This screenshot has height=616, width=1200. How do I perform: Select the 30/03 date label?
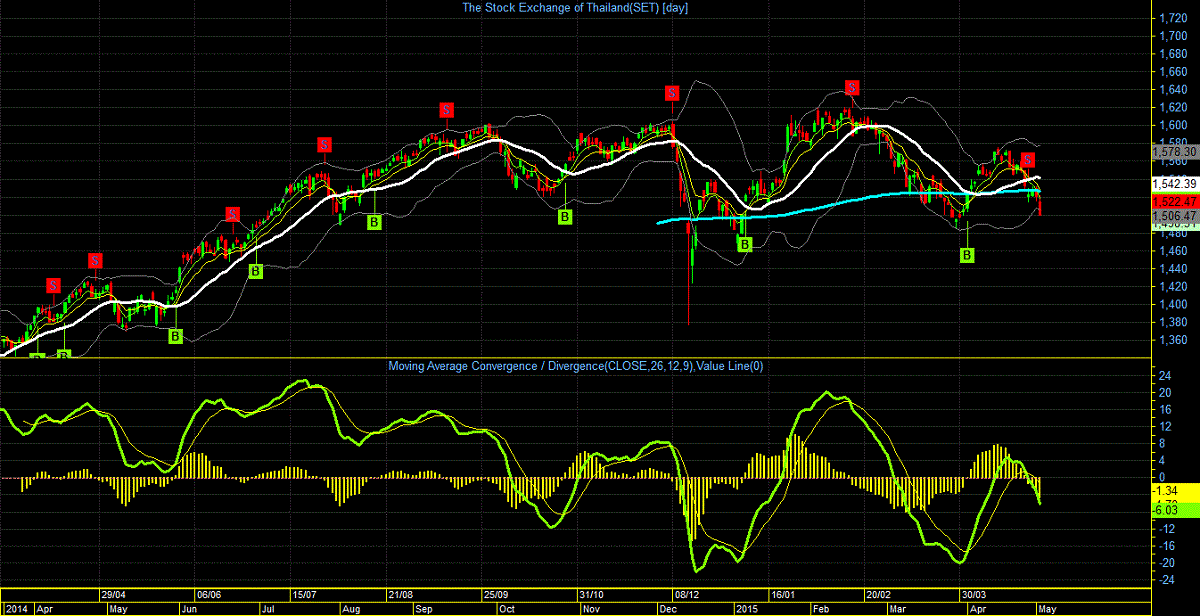point(976,593)
